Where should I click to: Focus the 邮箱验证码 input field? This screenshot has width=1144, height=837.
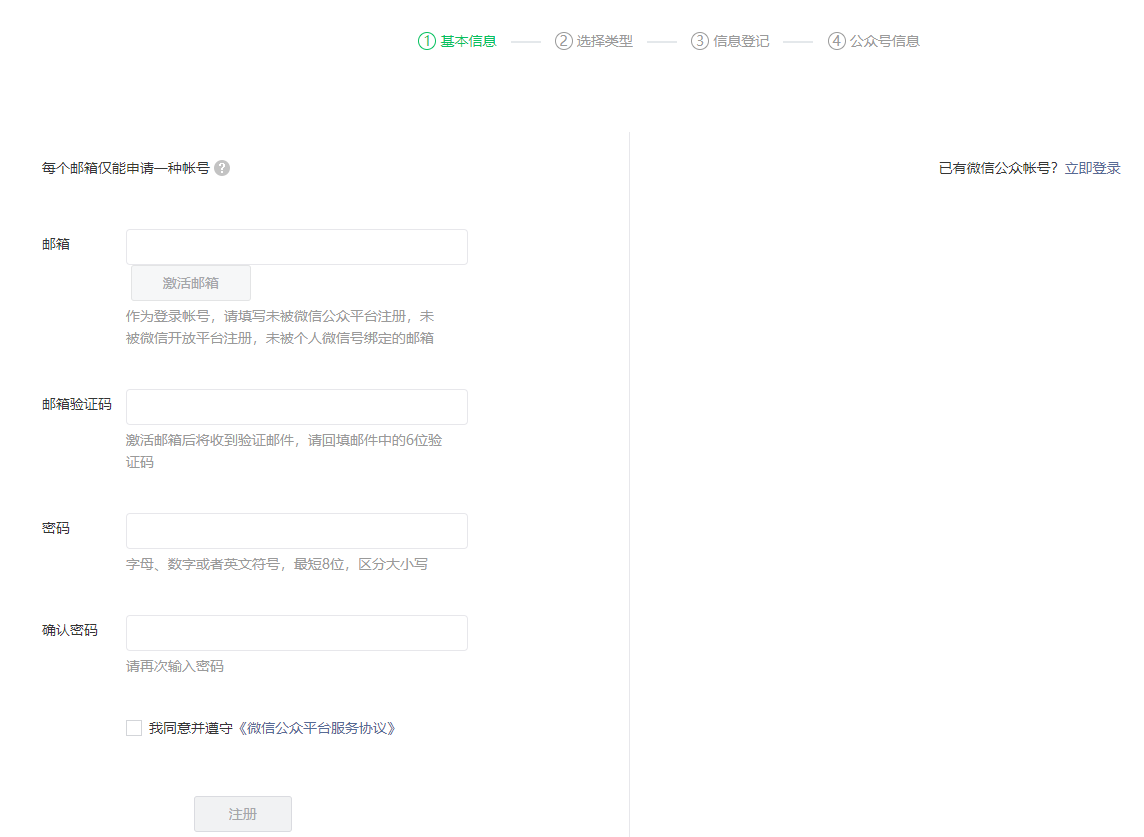coord(297,407)
